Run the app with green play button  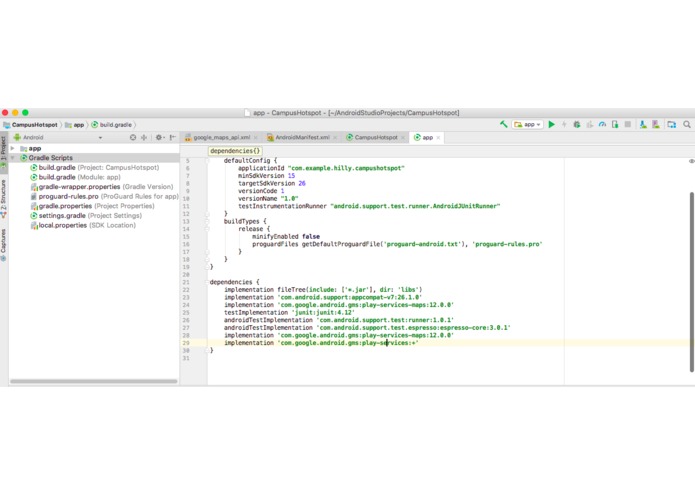pos(551,124)
